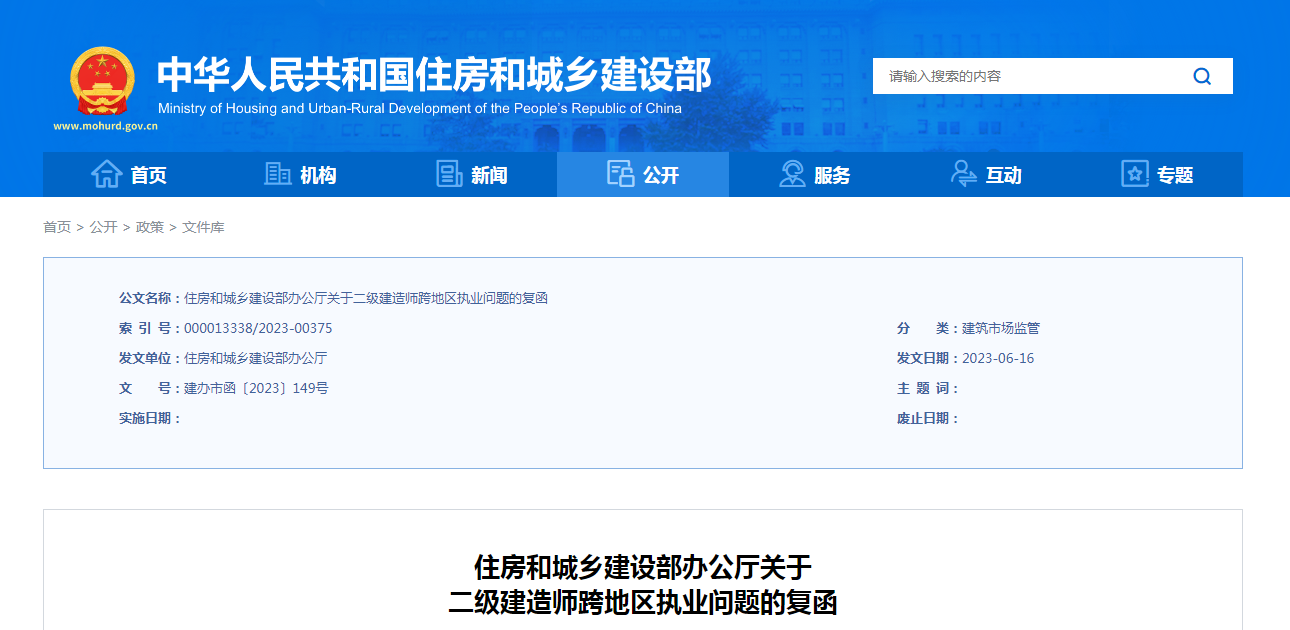Click the home icon beside 首页
The width and height of the screenshot is (1290, 630).
tap(107, 174)
